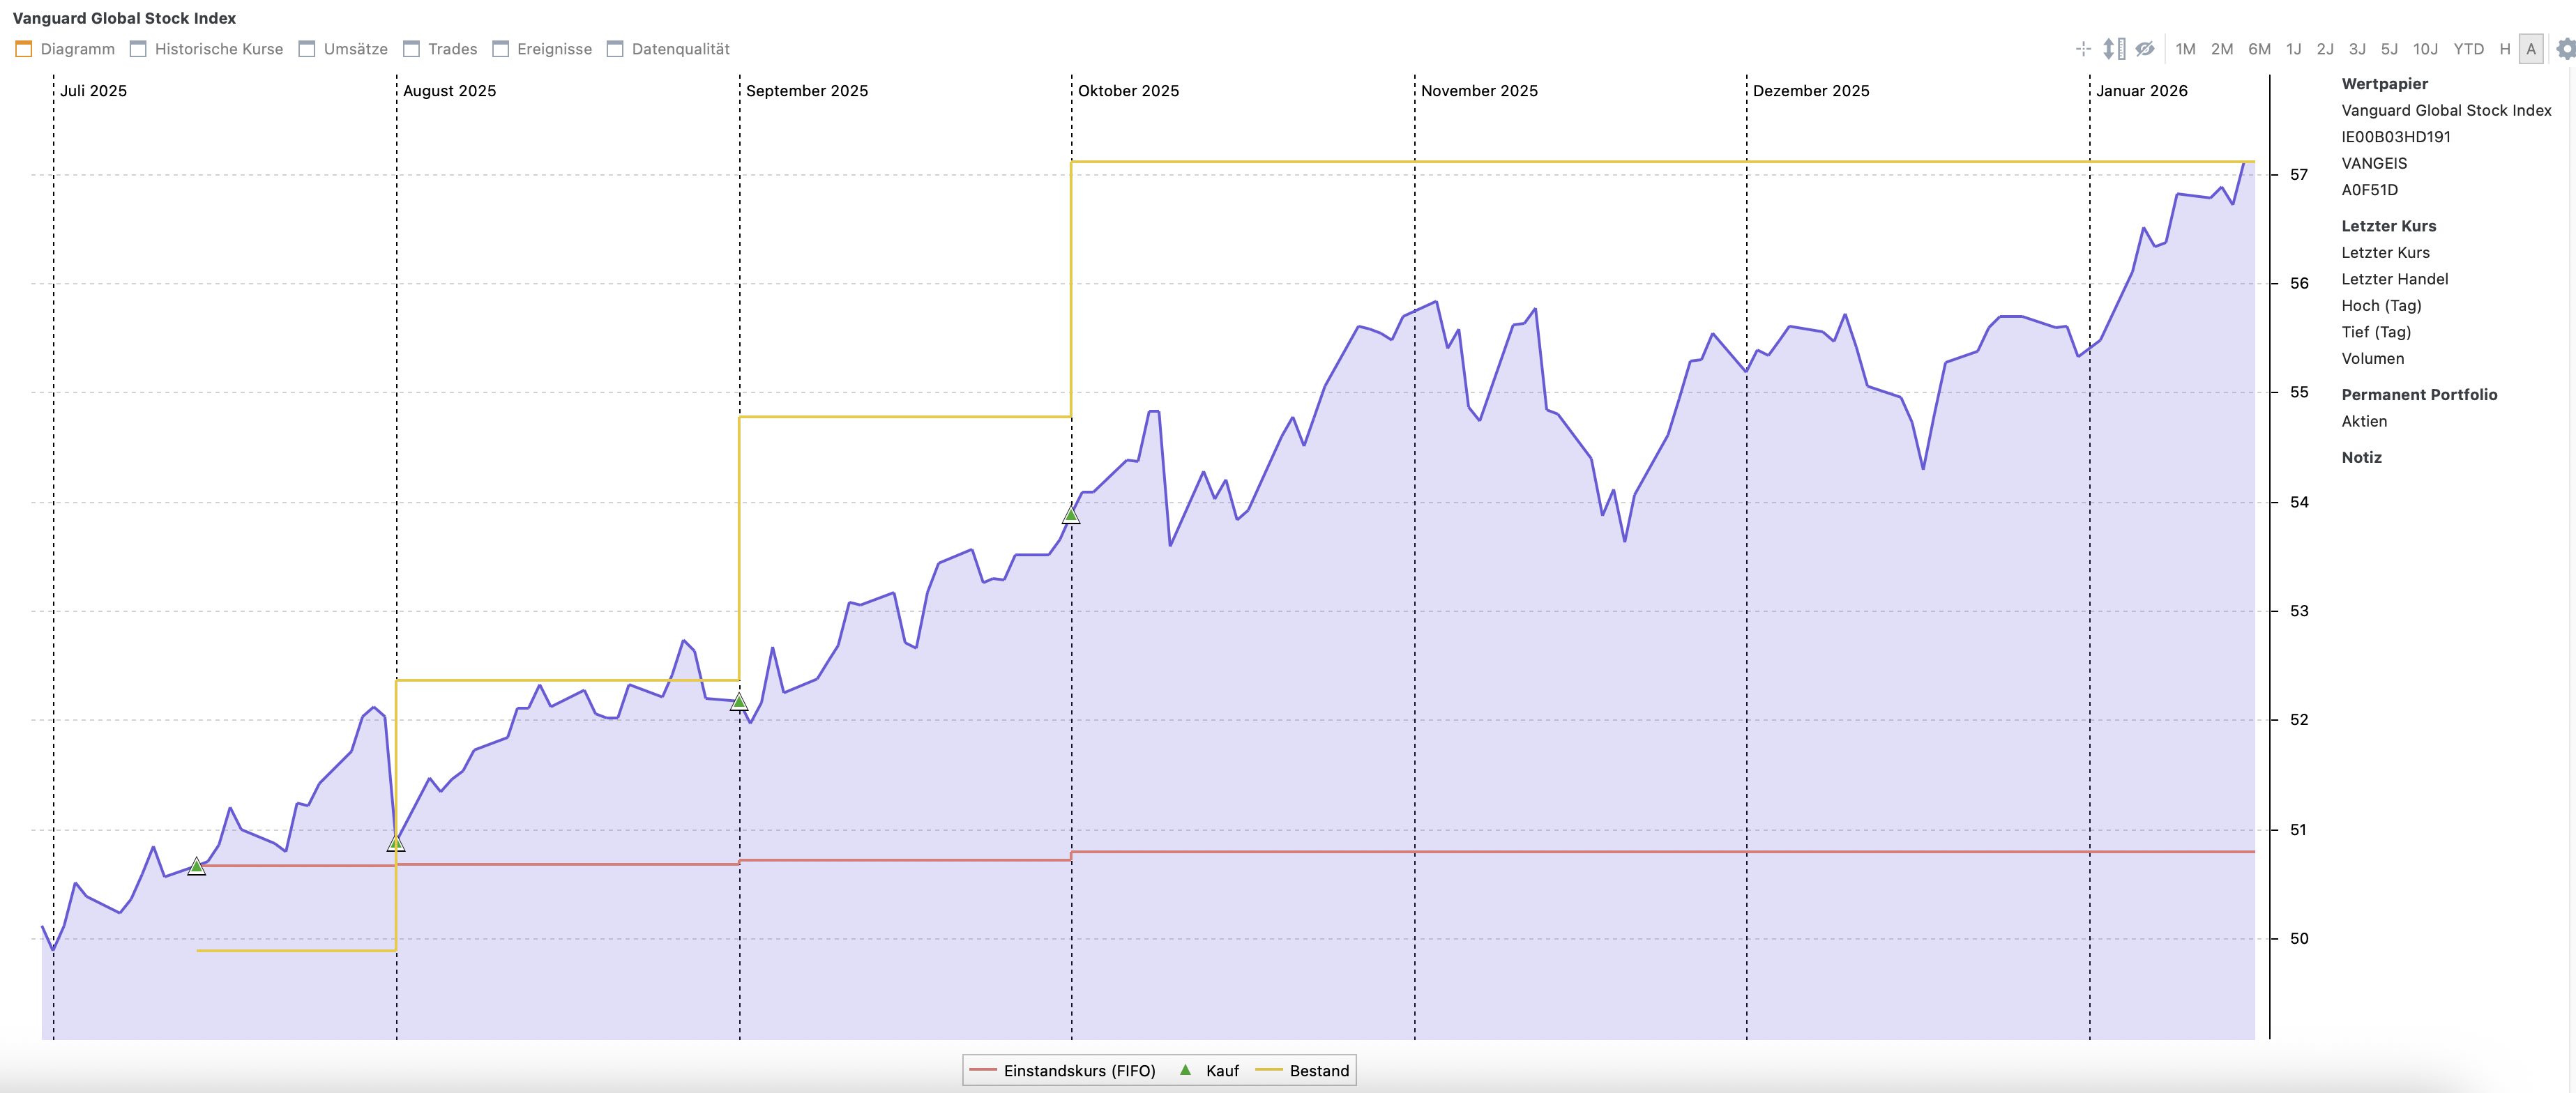This screenshot has width=2576, height=1093.
Task: Click the first Kauf marker in Juli 2025
Action: coord(197,866)
